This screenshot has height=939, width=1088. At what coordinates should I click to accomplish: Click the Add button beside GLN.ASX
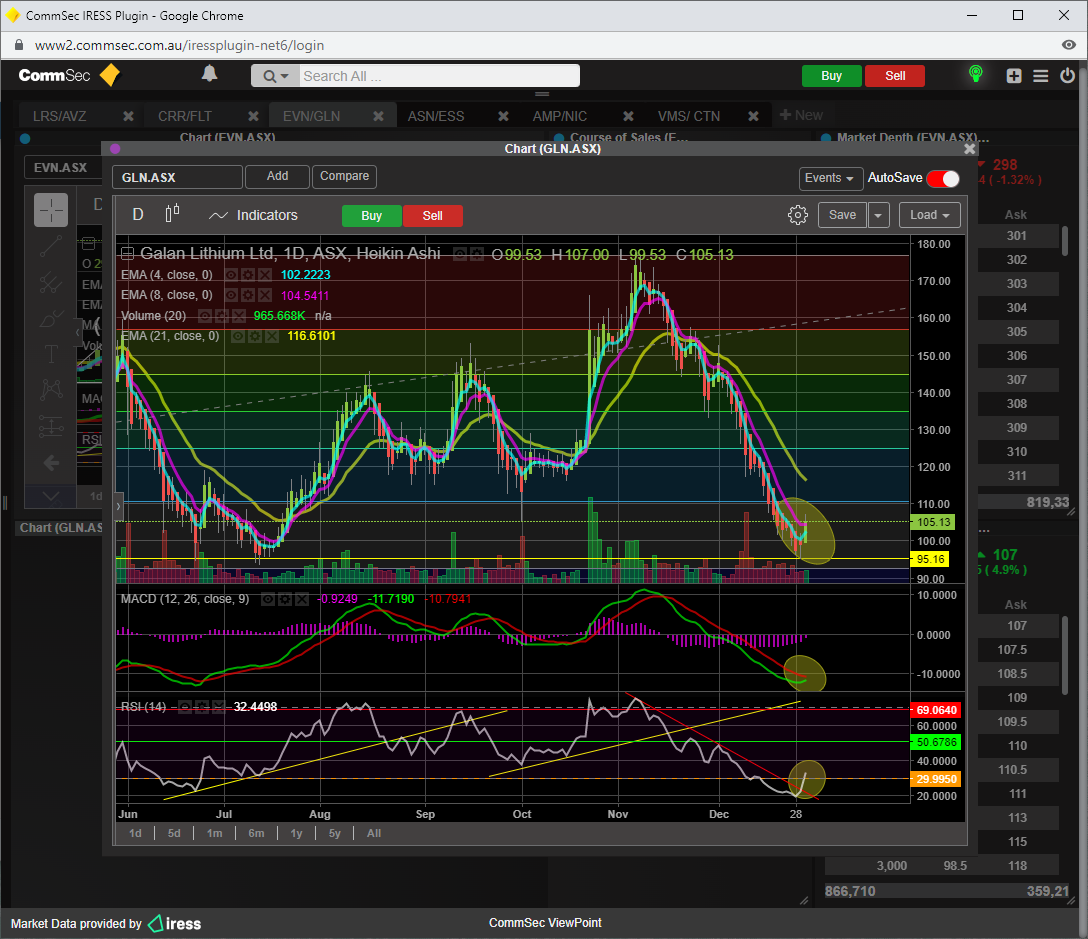[x=278, y=176]
